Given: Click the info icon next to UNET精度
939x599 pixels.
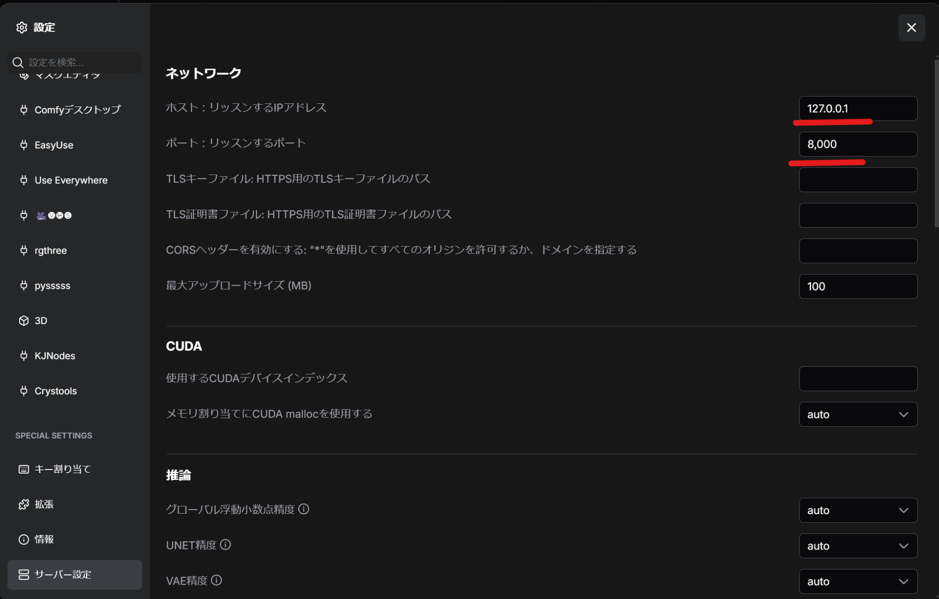Looking at the screenshot, I should coord(226,545).
